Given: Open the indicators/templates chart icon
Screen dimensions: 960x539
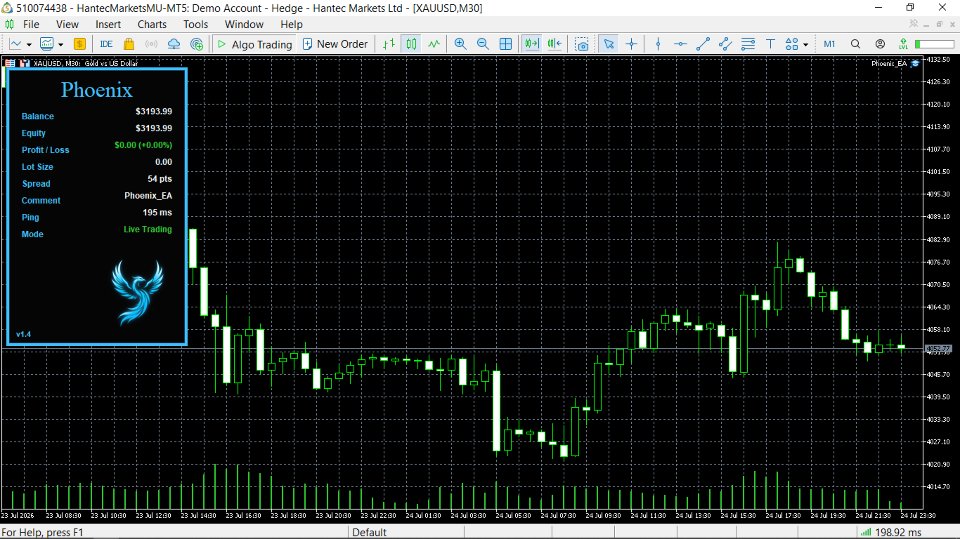Looking at the screenshot, I should click(x=47, y=44).
